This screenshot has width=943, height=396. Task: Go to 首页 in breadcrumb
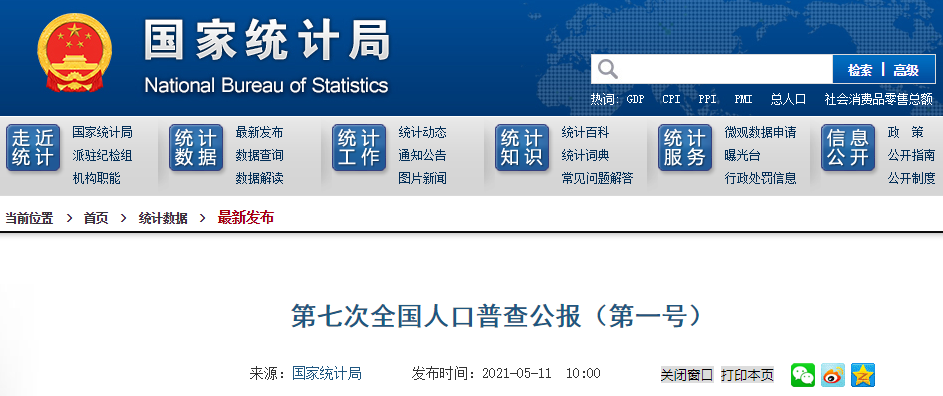[x=96, y=218]
